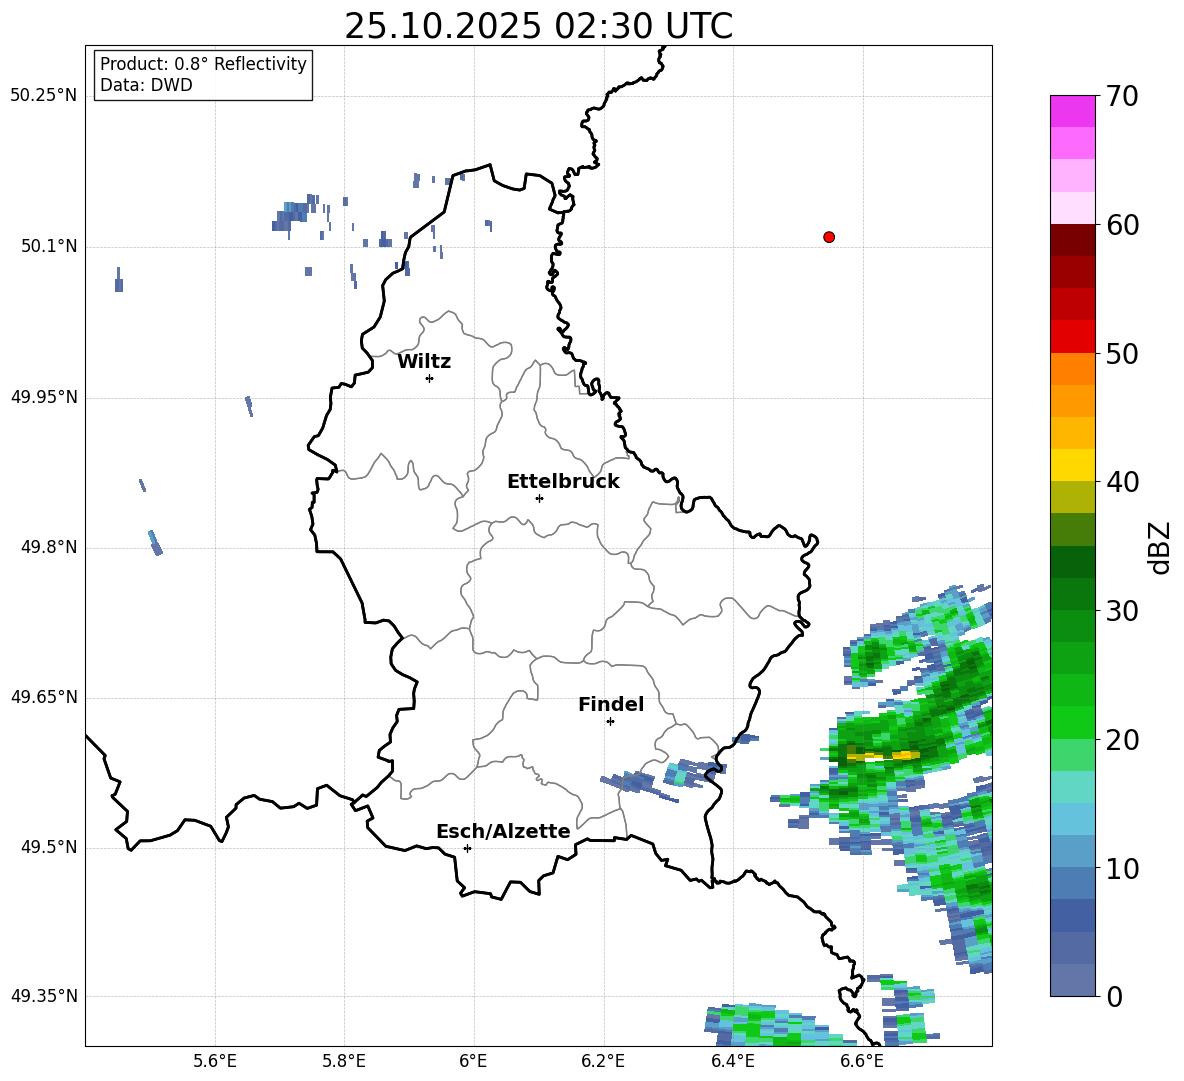The image size is (1184, 1081).
Task: Click the Wiltz station cross marker
Action: pyautogui.click(x=430, y=378)
